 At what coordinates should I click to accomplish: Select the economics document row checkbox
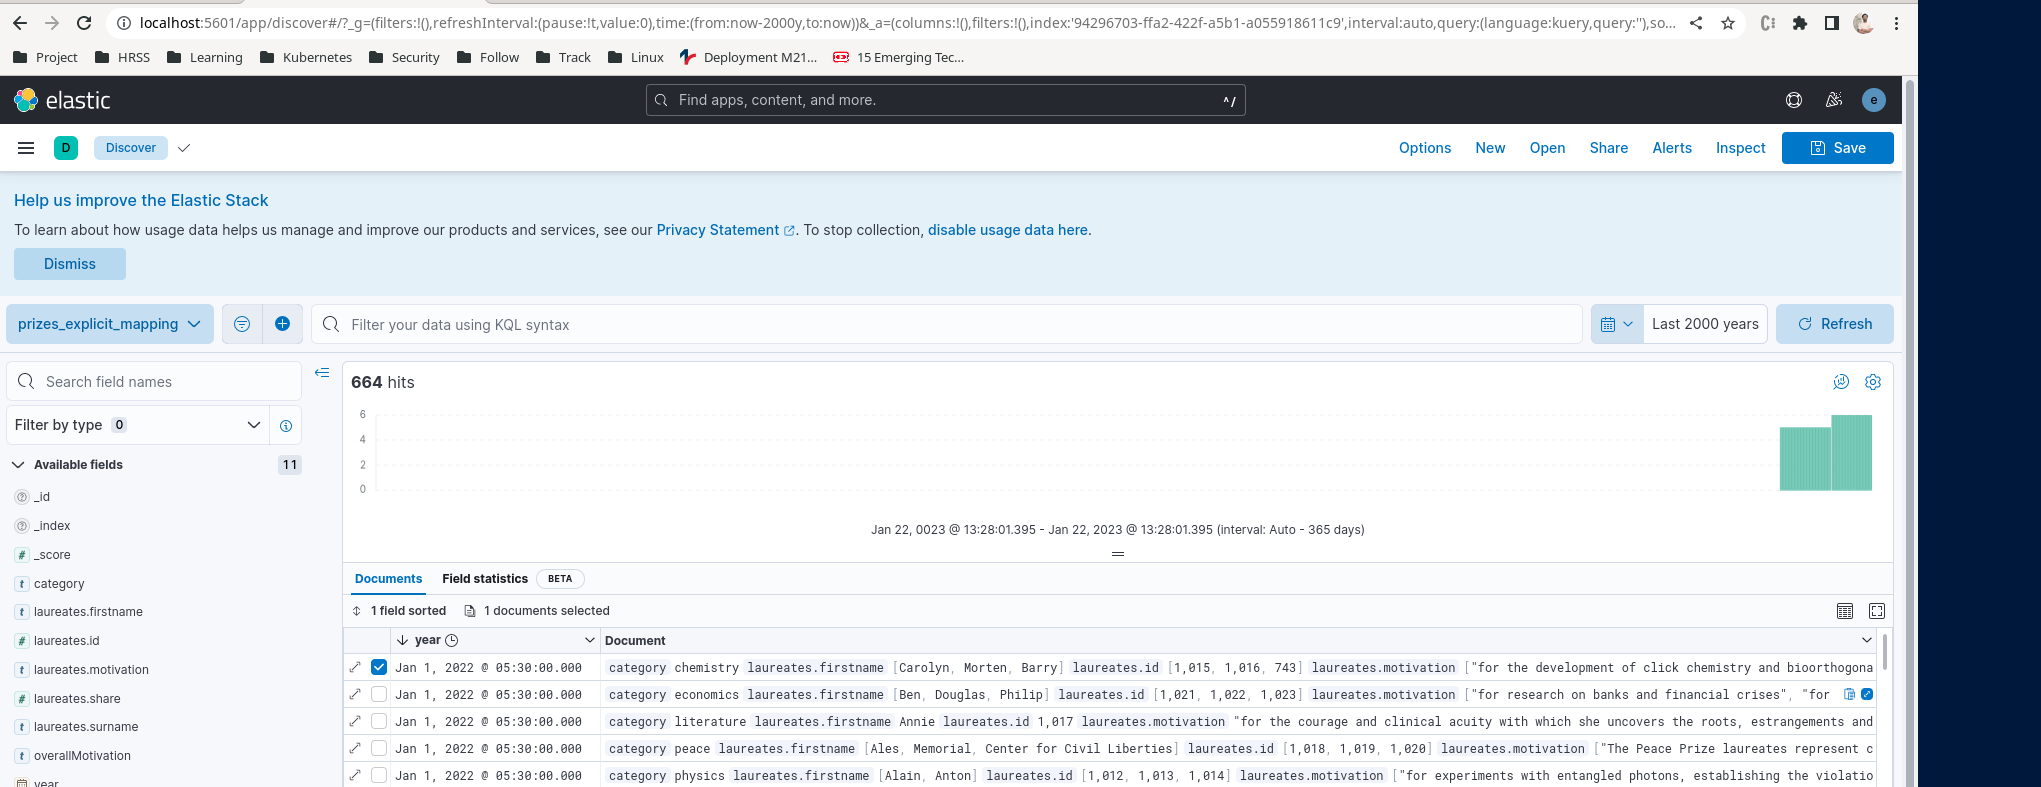coord(379,694)
